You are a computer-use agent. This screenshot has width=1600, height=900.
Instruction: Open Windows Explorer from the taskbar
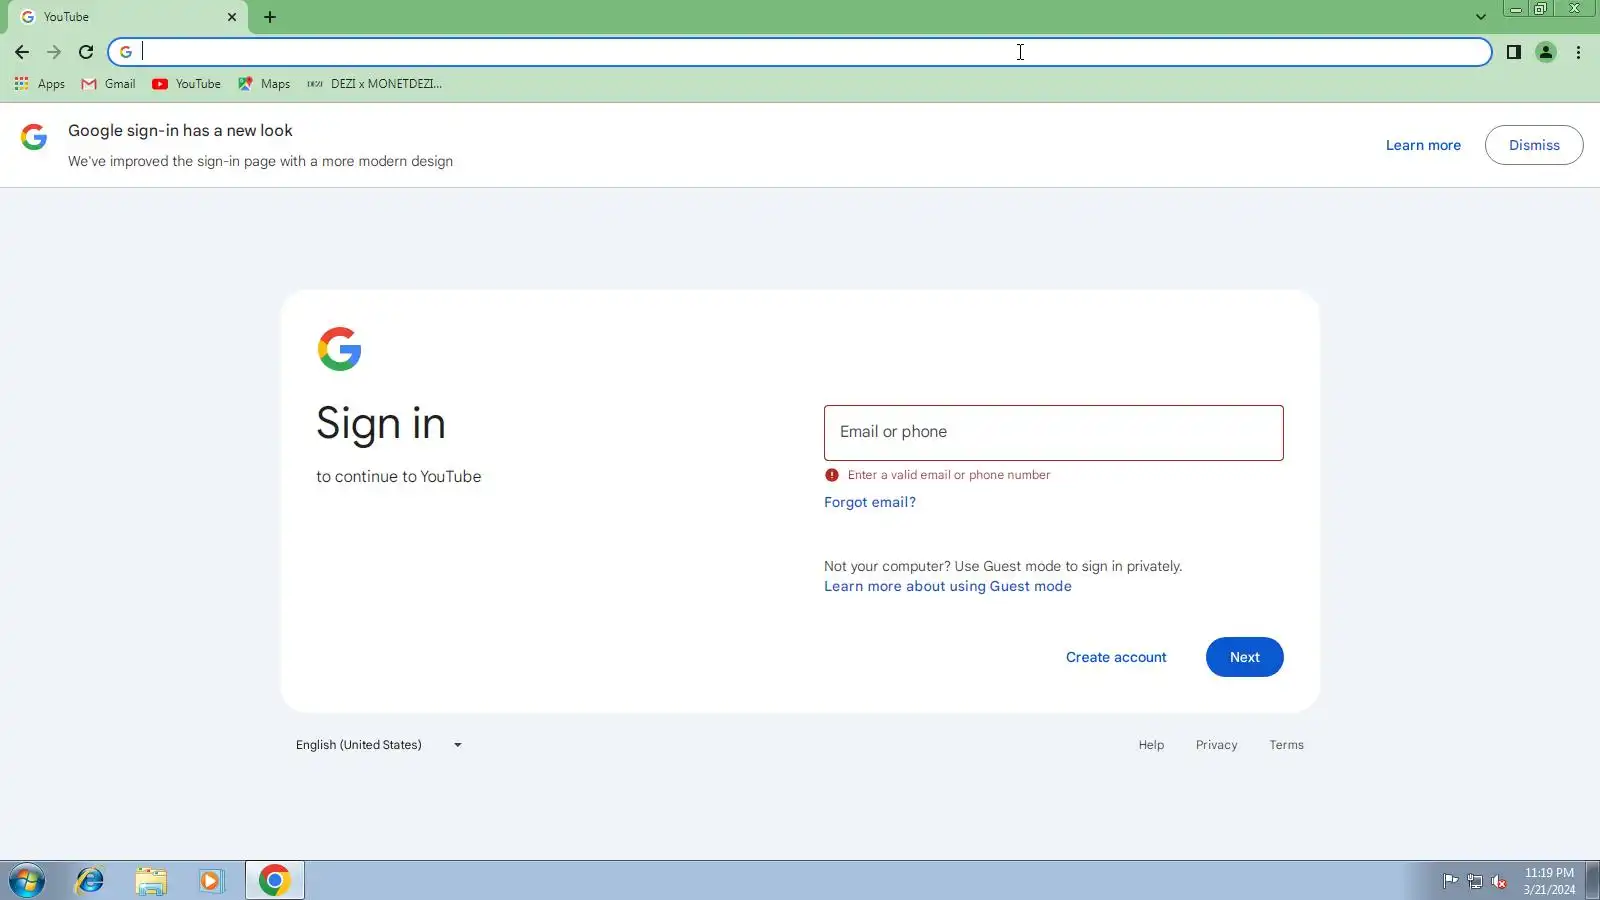point(151,881)
